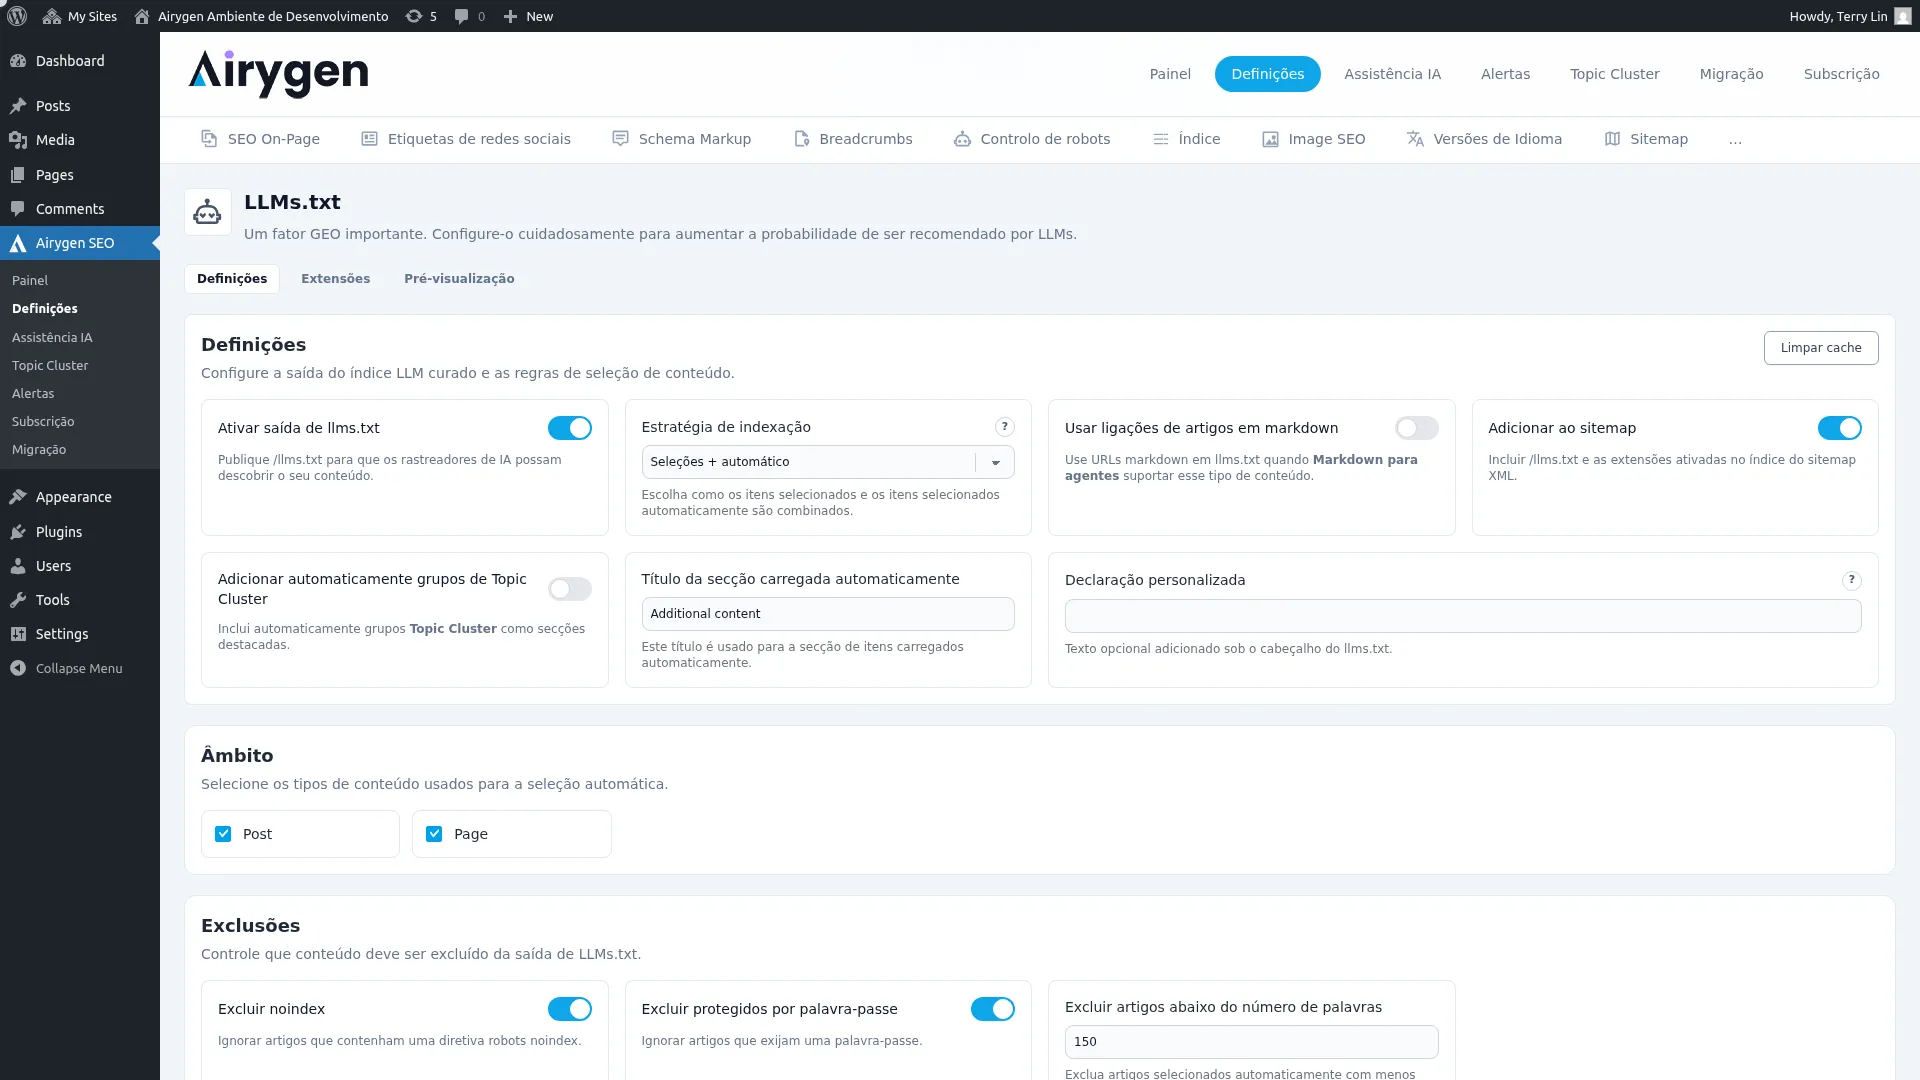
Task: Click the Users icon in the sidebar
Action: tap(18, 566)
